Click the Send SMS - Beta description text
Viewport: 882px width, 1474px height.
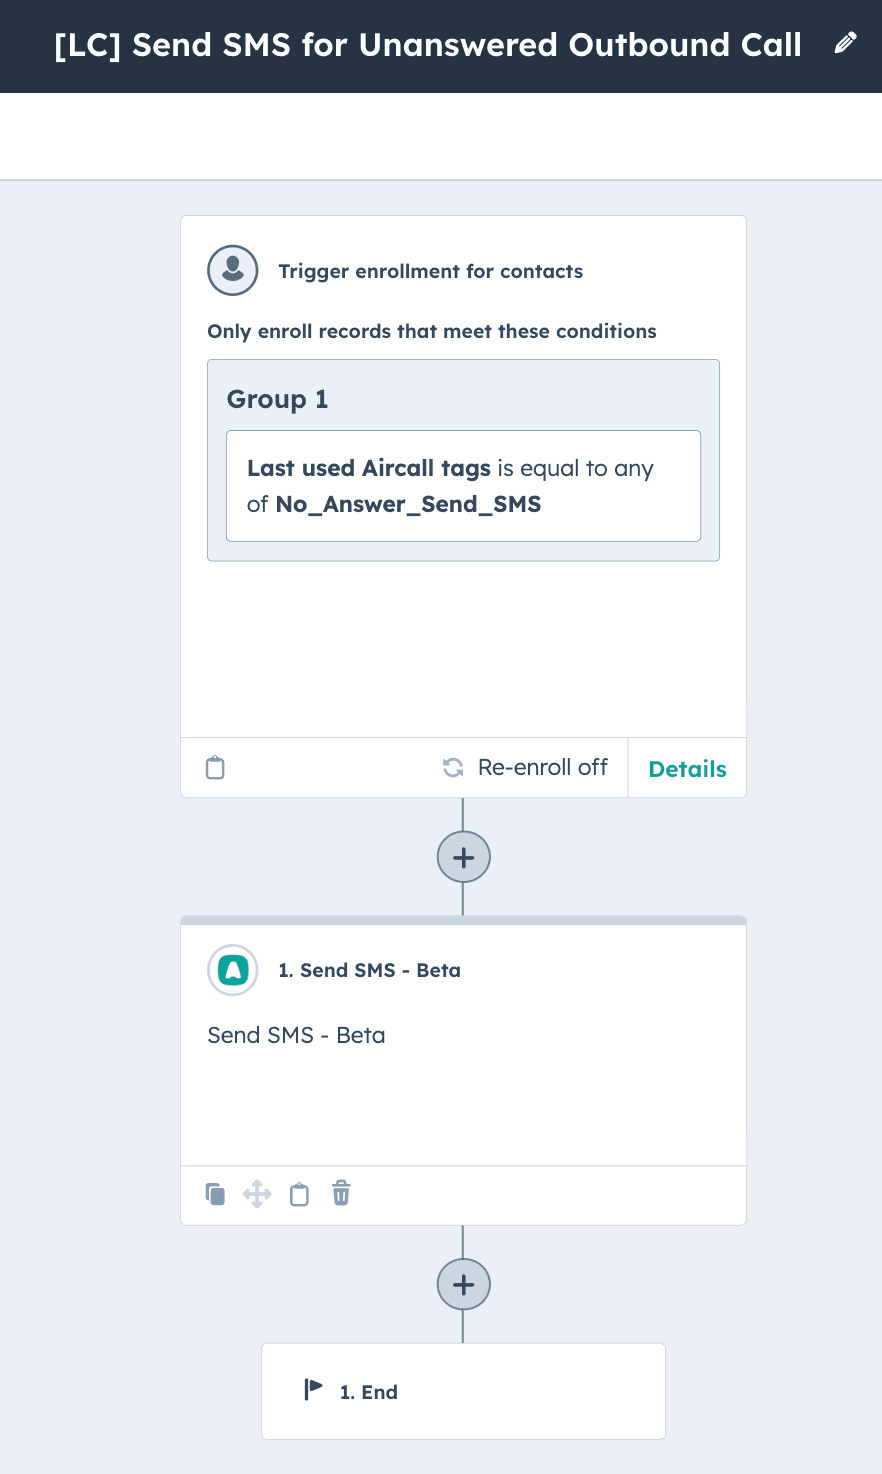click(296, 1035)
